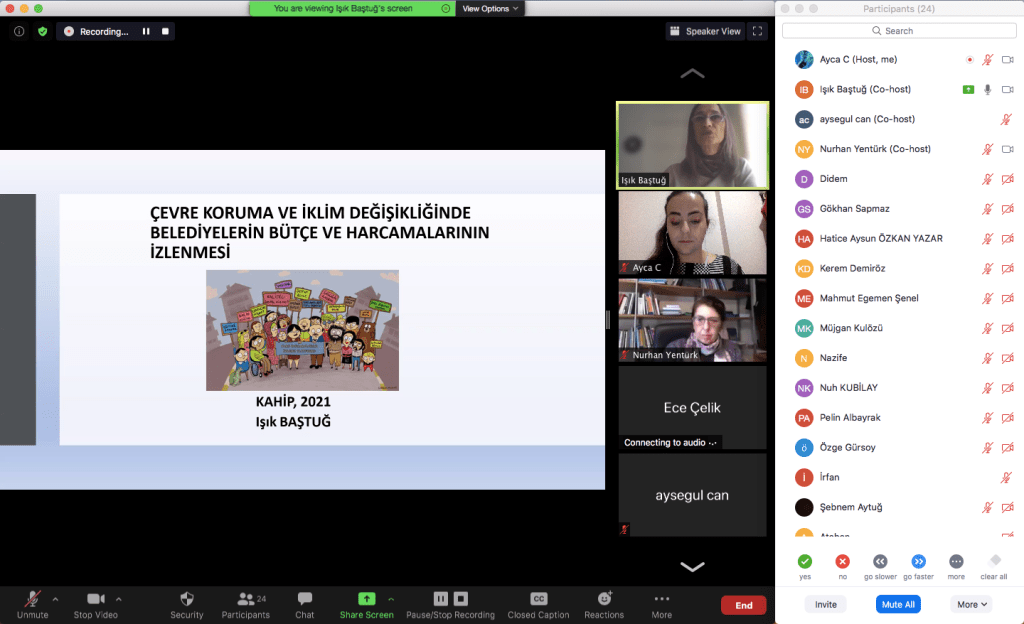Open the More dropdown in Participants panel
The width and height of the screenshot is (1024, 624).
972,604
